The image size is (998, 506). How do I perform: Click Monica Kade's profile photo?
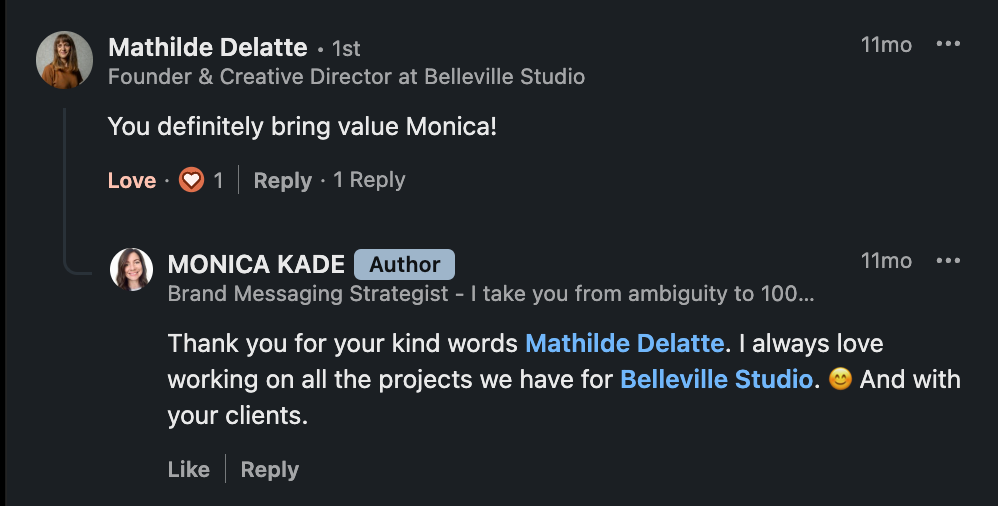click(x=132, y=270)
